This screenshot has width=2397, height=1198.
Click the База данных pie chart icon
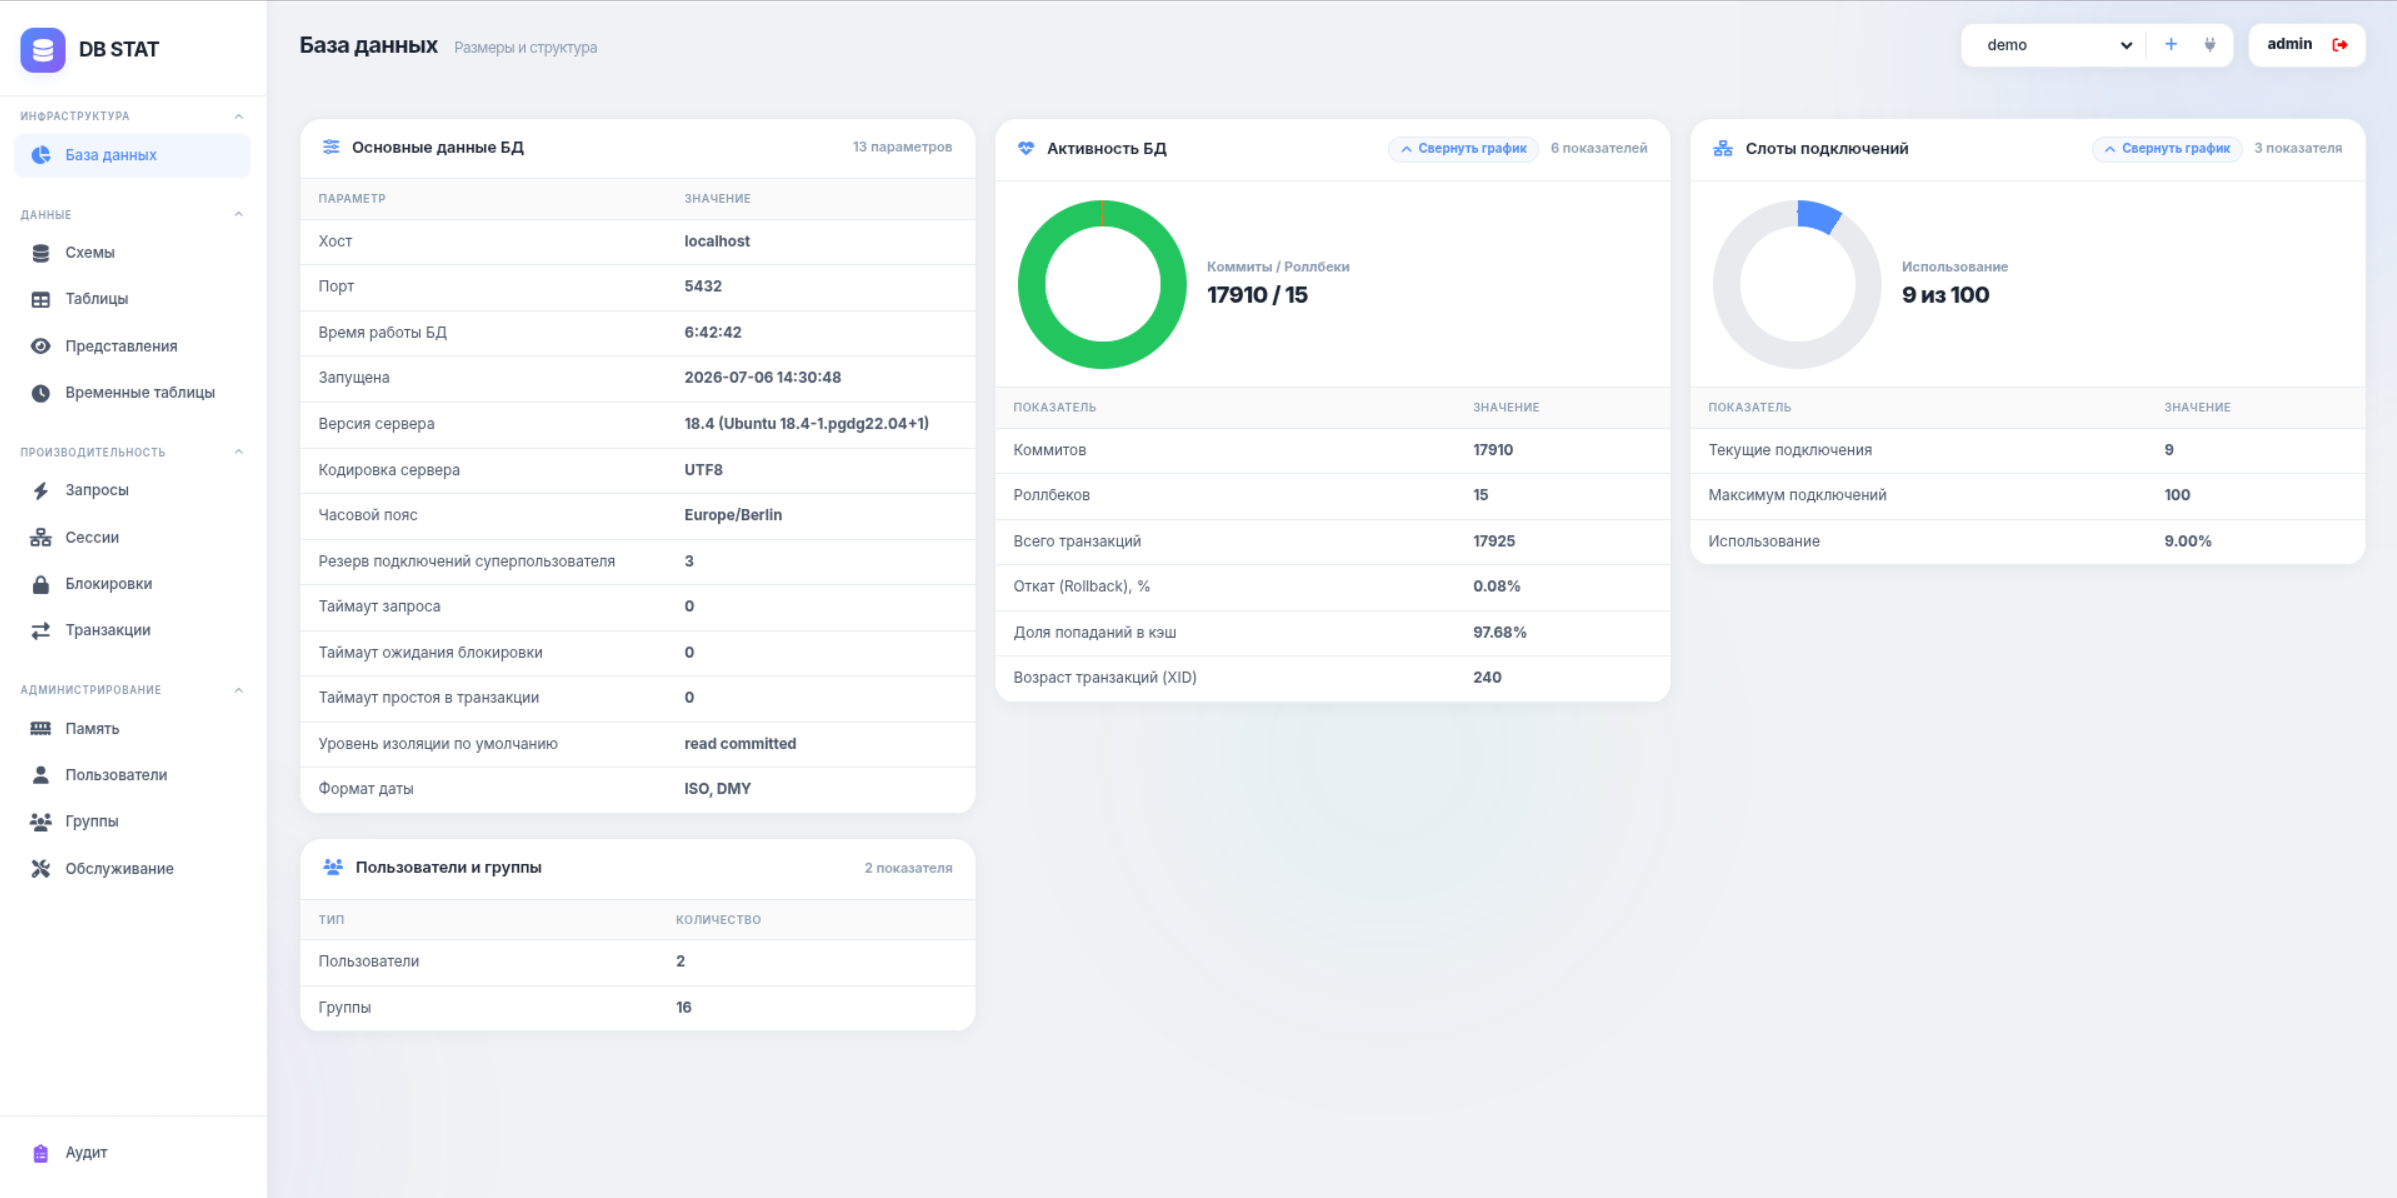point(40,155)
